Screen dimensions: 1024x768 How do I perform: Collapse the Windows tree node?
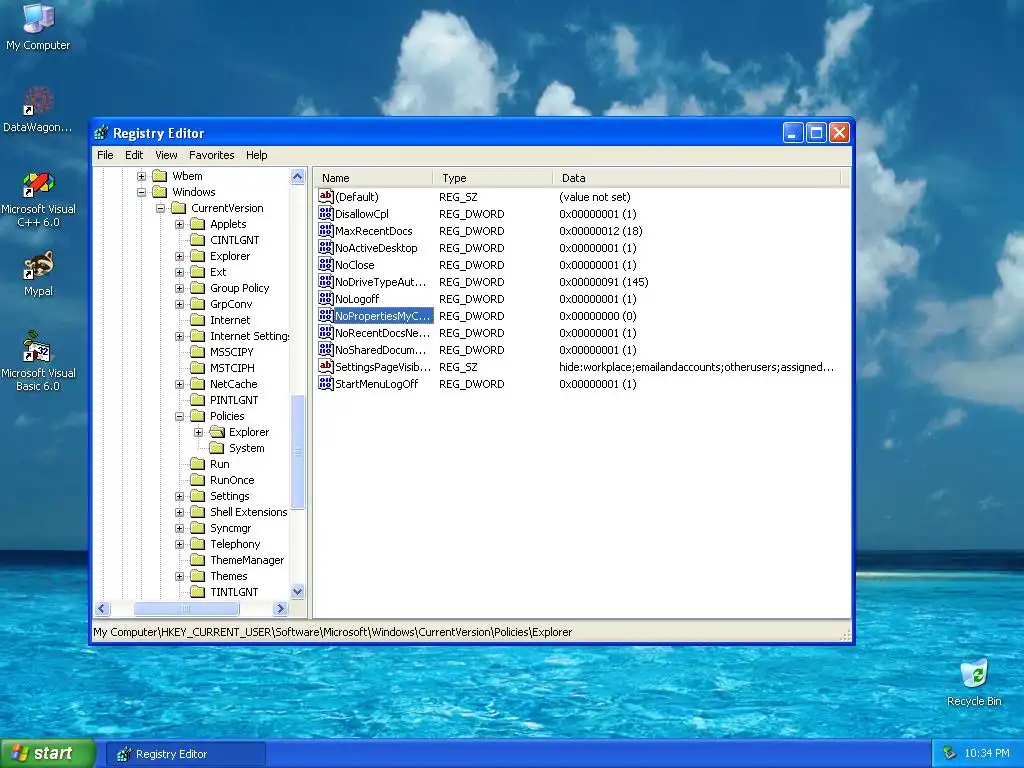[x=142, y=192]
